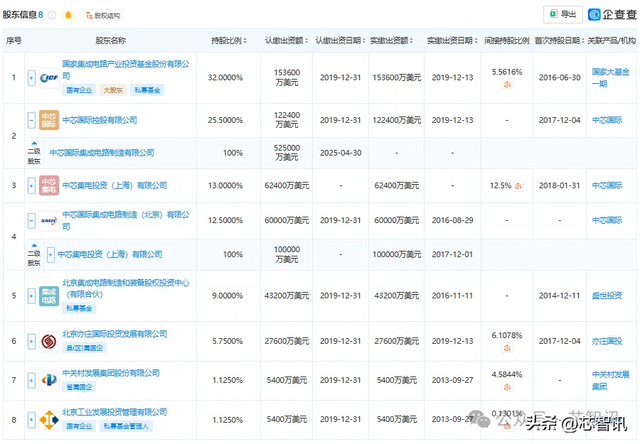Open the 股权结构 equity structure view
The width and height of the screenshot is (640, 444).
click(103, 16)
